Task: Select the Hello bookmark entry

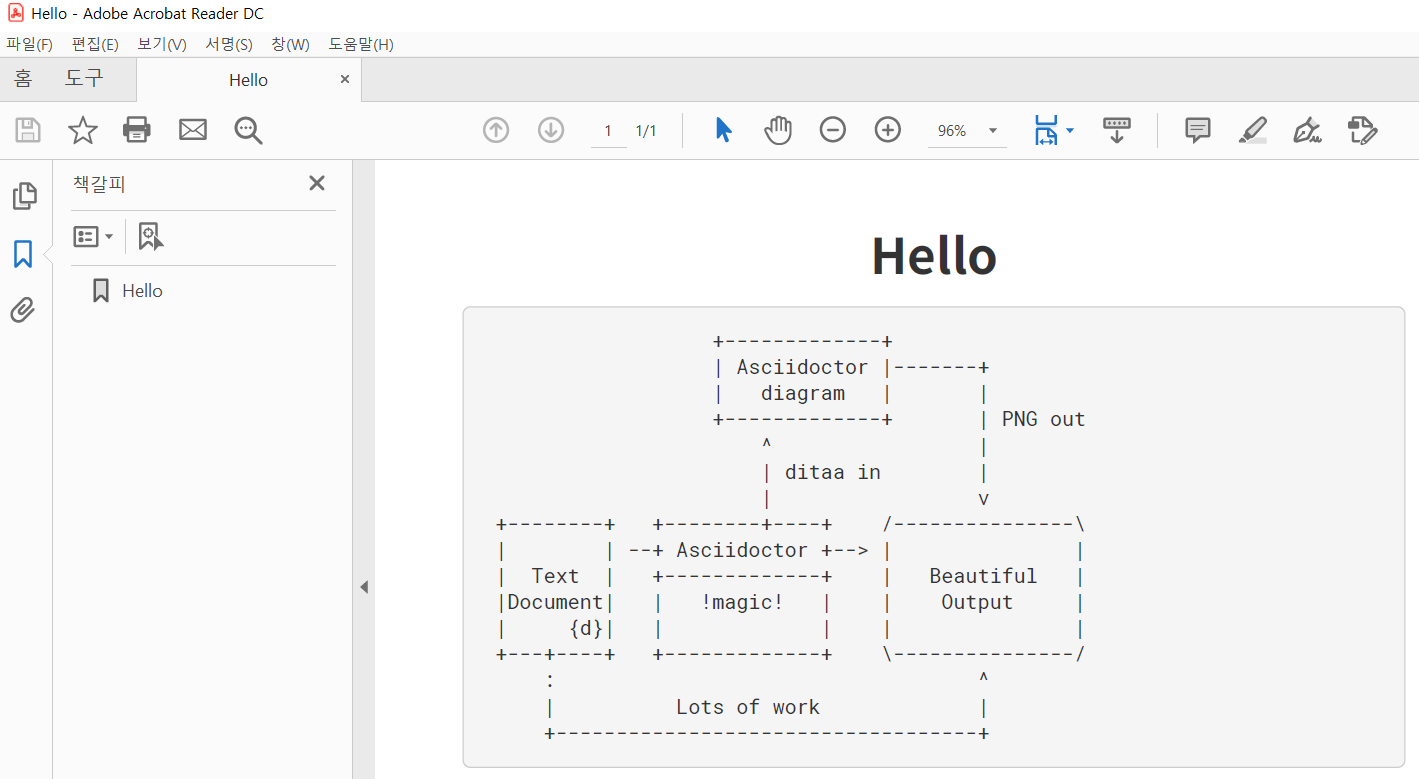Action: tap(142, 291)
